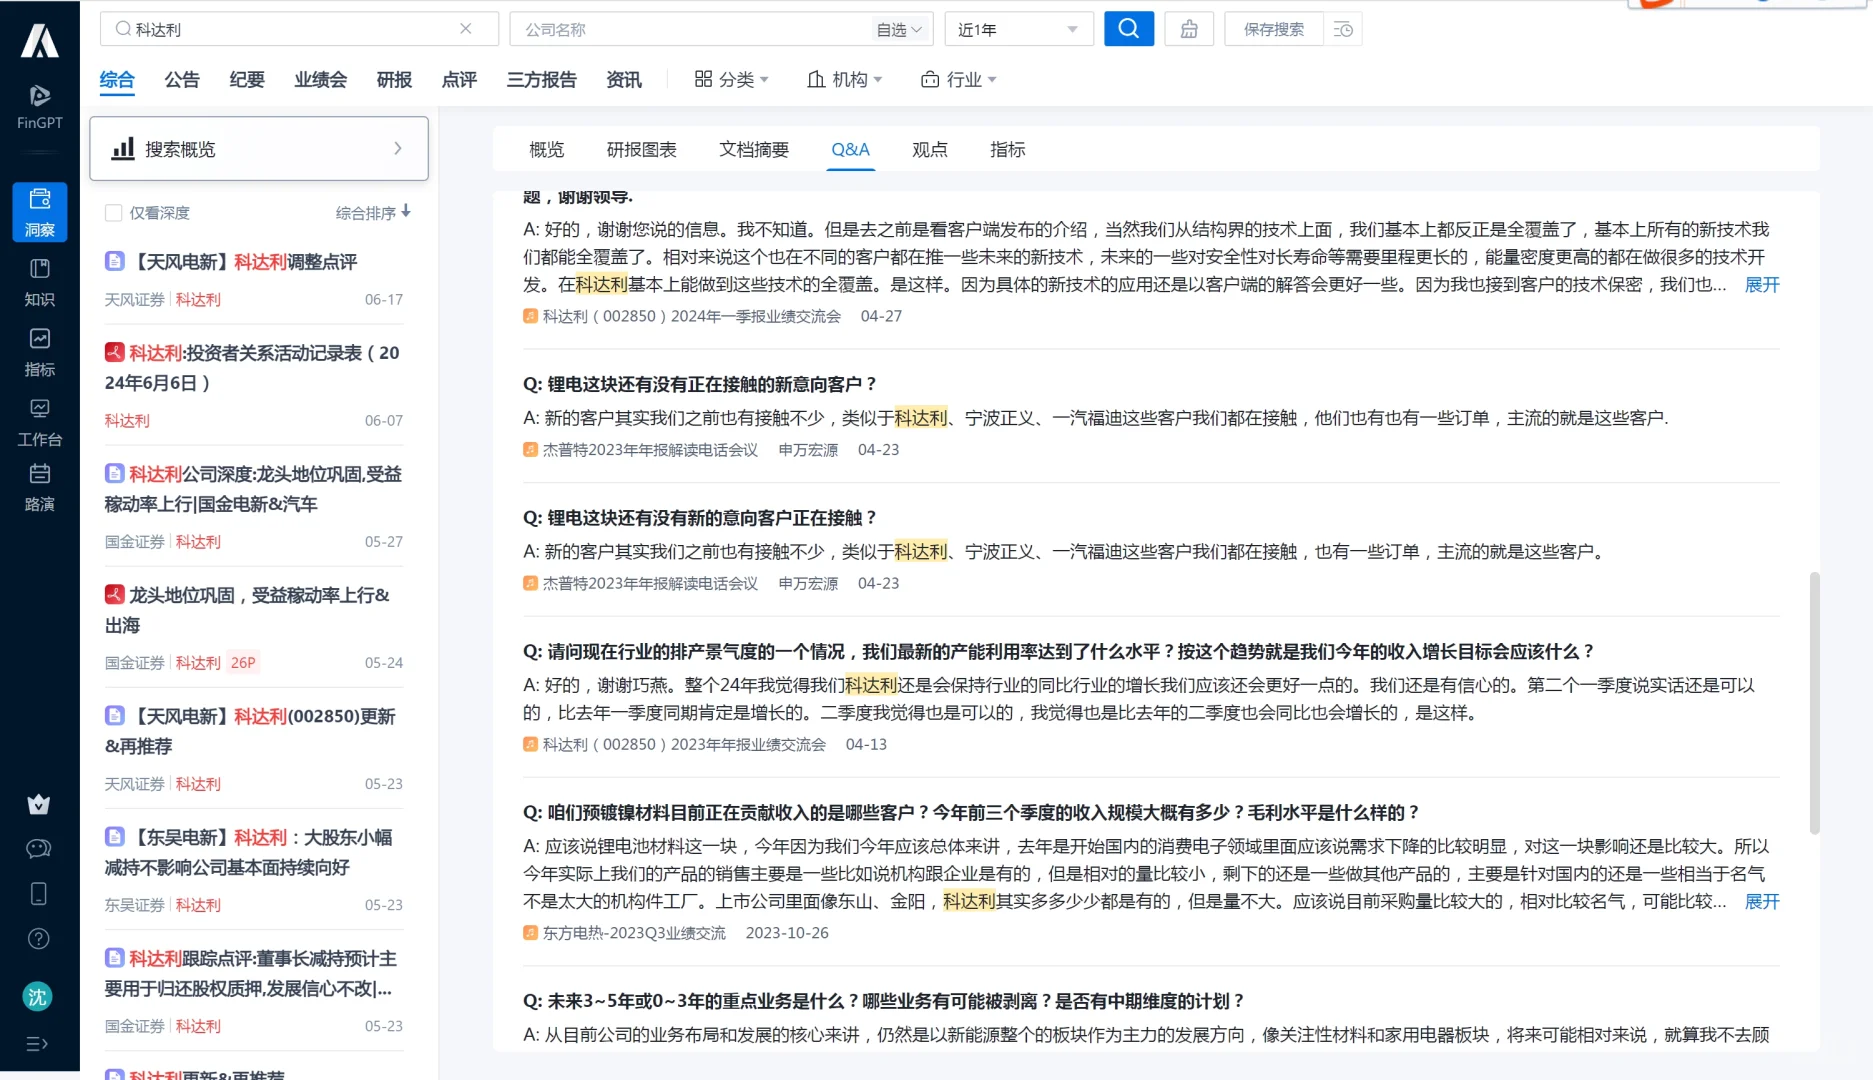Open the user avatar 沈

coord(38,996)
